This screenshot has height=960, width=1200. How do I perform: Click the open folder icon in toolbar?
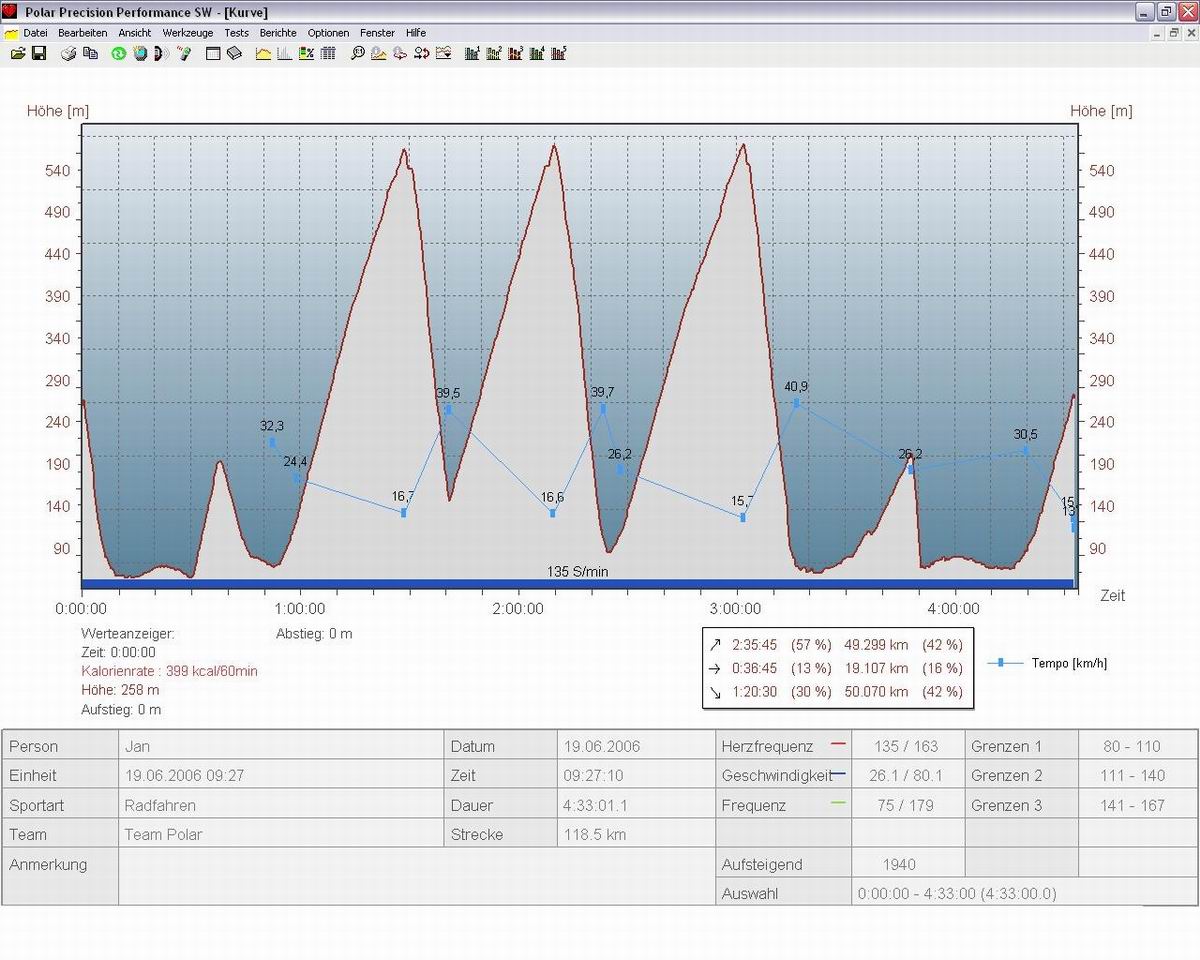[18, 53]
